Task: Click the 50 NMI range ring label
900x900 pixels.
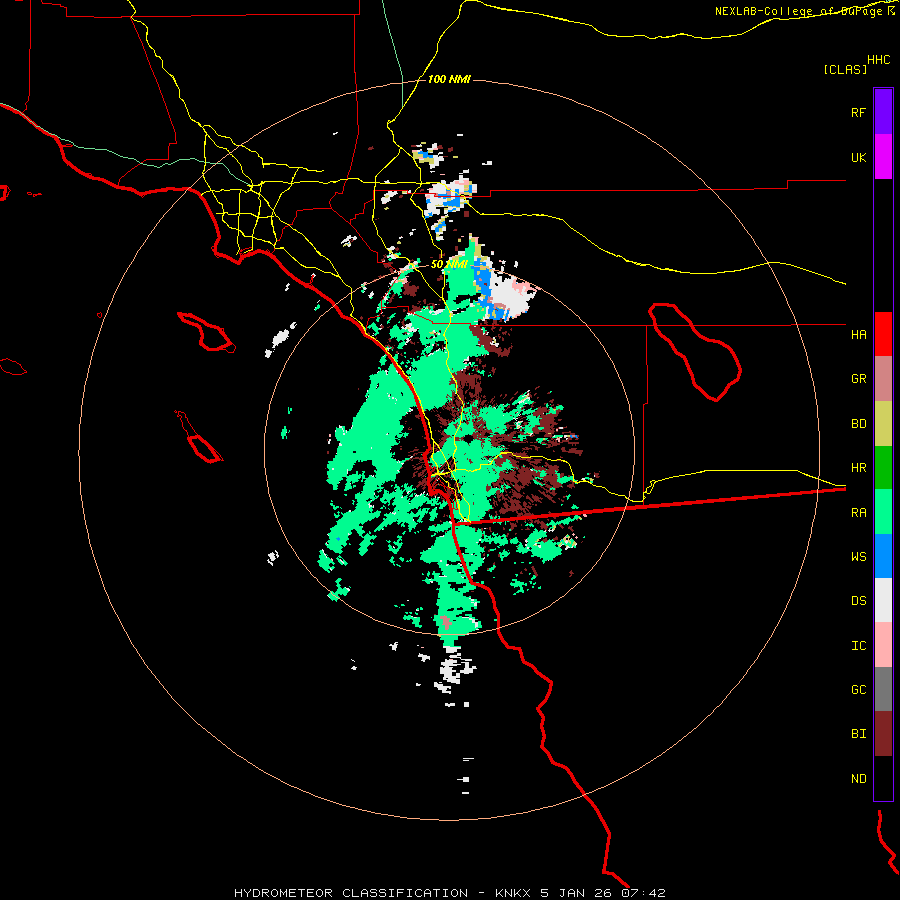Action: tap(449, 264)
